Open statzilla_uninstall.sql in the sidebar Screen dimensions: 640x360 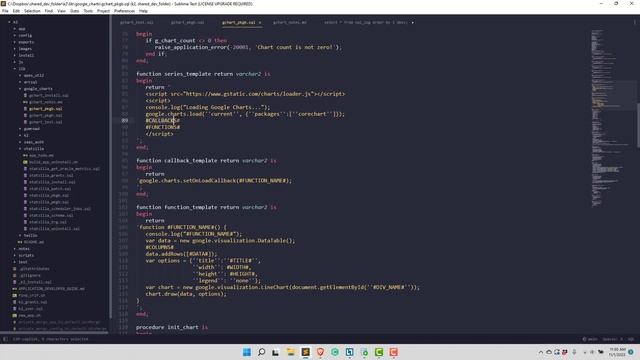coord(54,229)
